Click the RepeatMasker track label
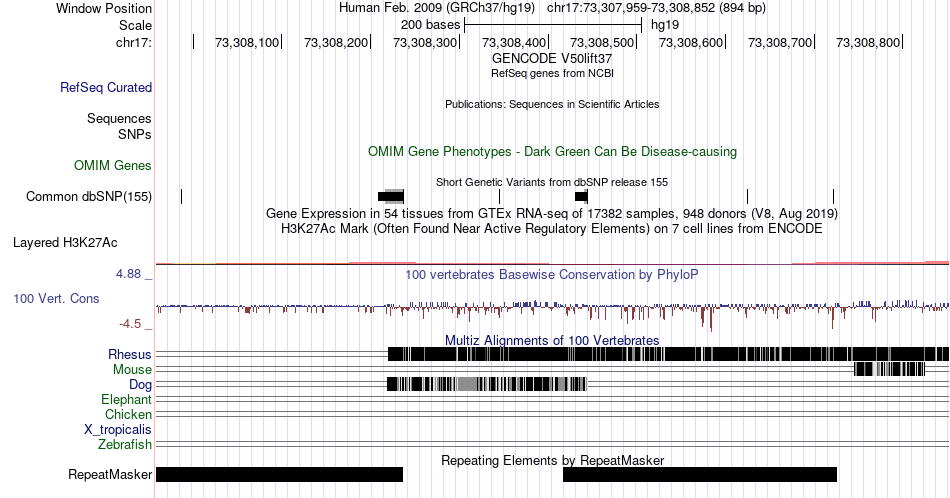 click(x=110, y=474)
